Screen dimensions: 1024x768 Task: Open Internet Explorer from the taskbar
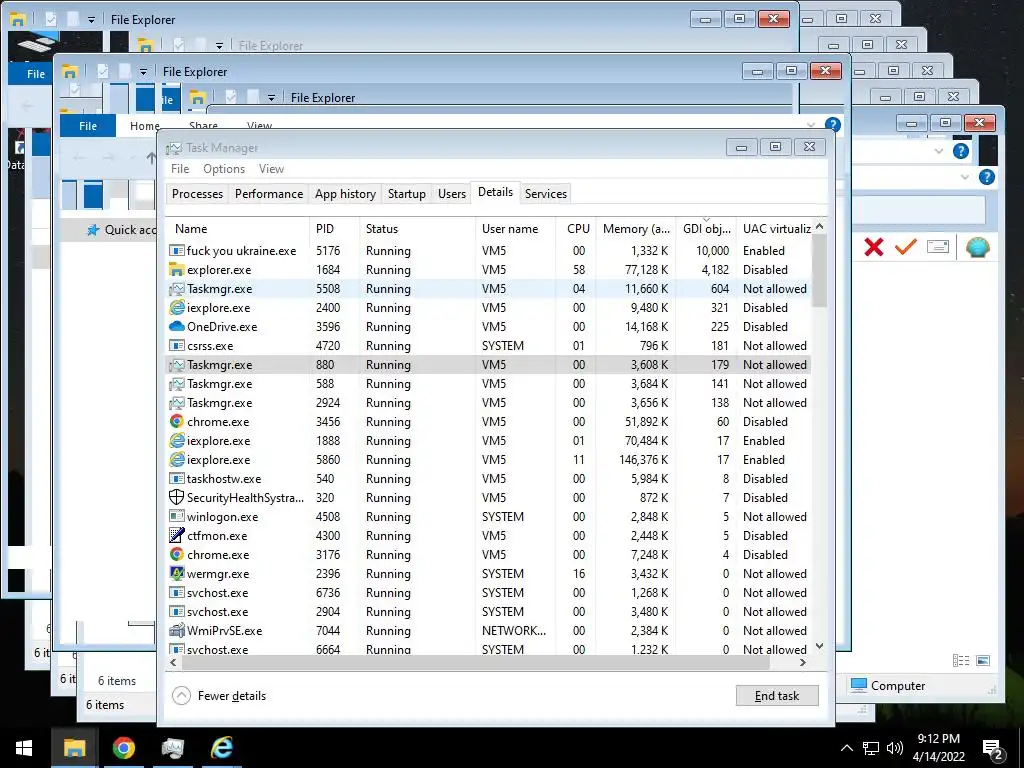pos(222,748)
